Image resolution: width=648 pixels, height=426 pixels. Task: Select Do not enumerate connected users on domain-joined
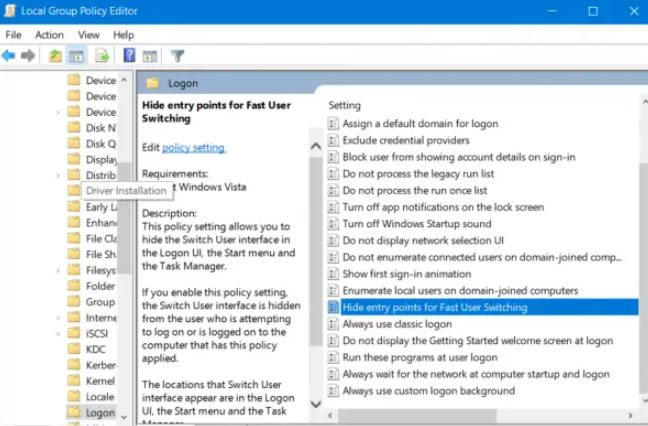pyautogui.click(x=482, y=257)
